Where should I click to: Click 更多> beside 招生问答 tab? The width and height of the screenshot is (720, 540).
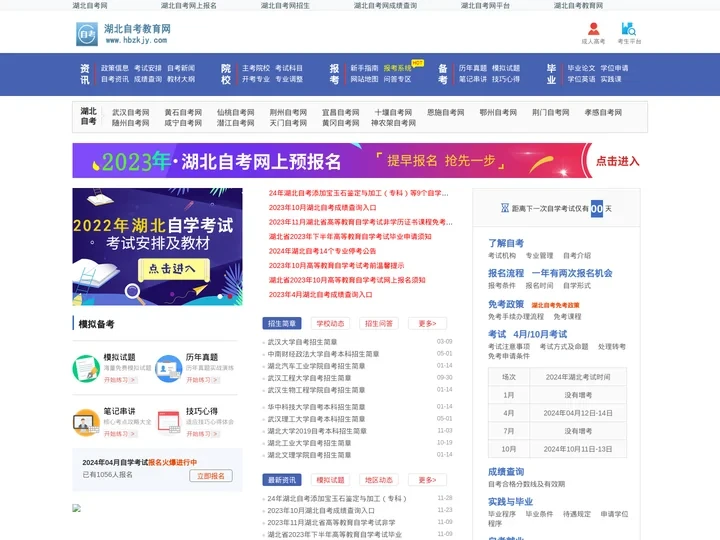427,324
